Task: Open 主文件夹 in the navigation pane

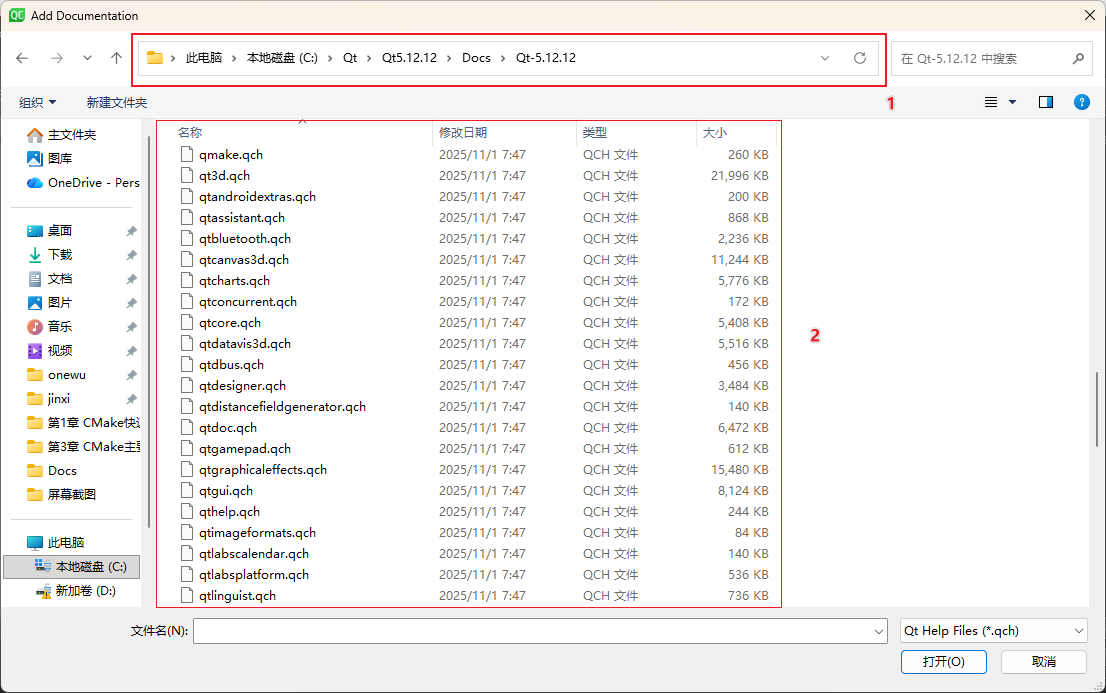Action: click(x=71, y=135)
